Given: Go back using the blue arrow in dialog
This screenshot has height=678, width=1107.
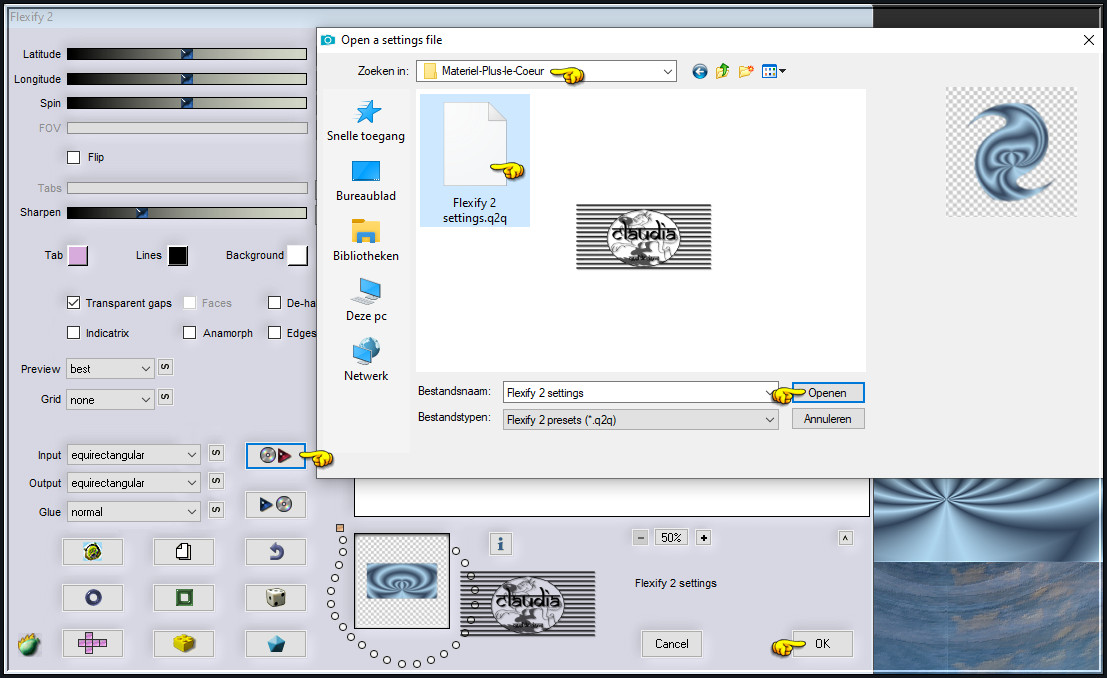Looking at the screenshot, I should 700,71.
